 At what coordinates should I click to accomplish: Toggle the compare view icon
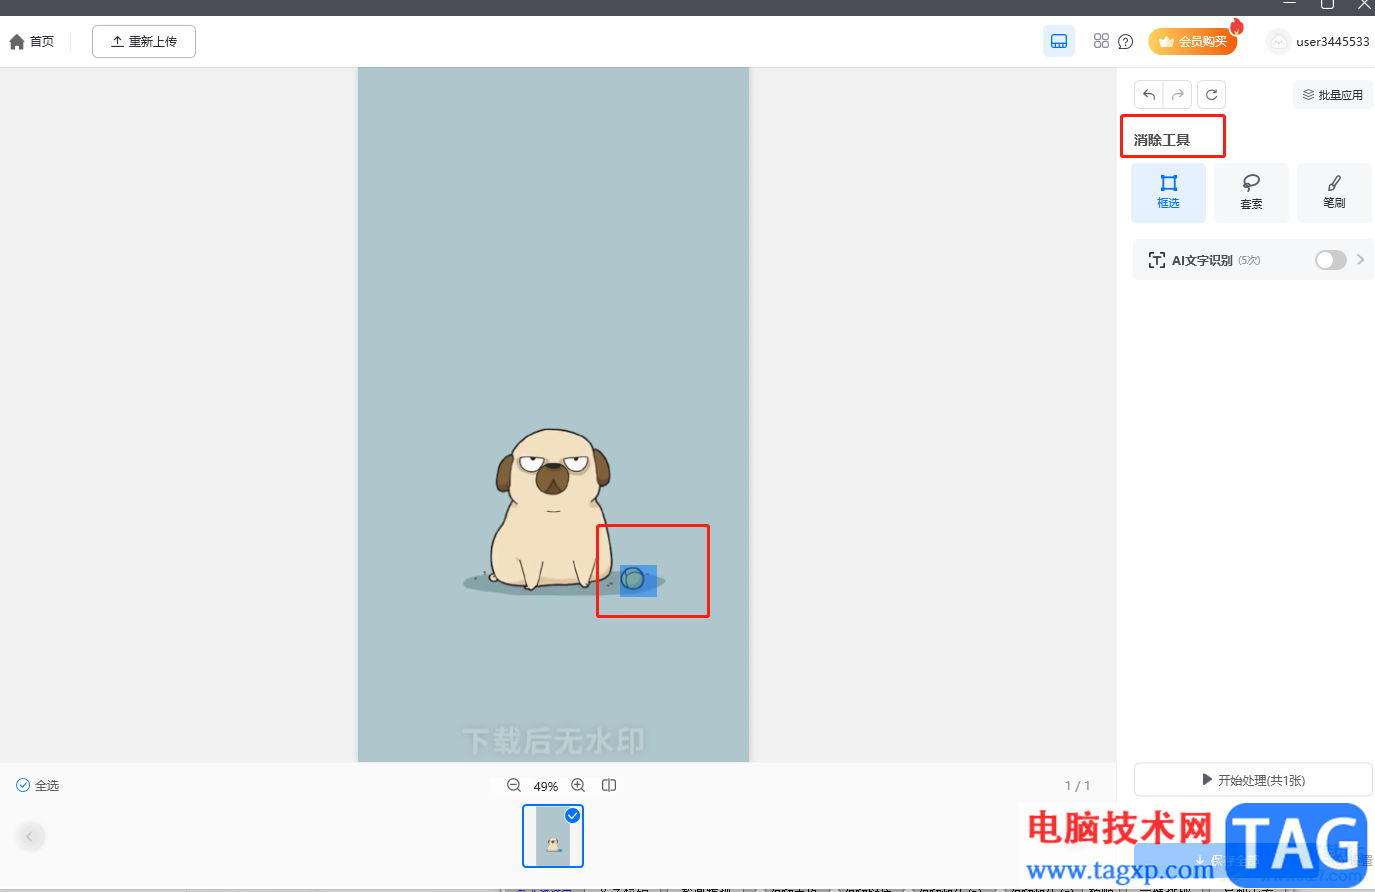click(609, 786)
